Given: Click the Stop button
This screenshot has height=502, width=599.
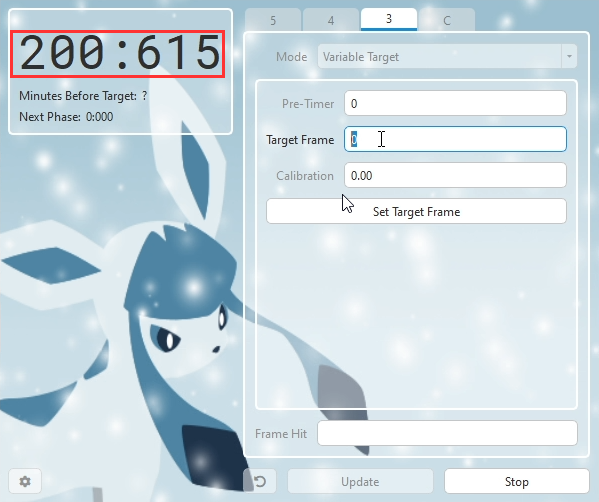Looking at the screenshot, I should (516, 481).
